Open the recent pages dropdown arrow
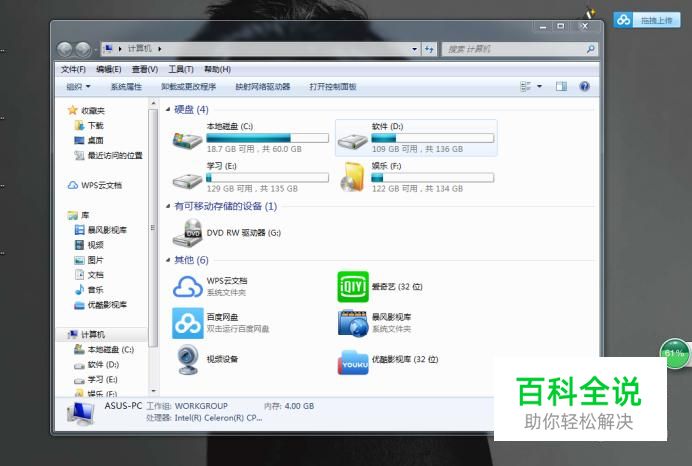 (x=94, y=51)
